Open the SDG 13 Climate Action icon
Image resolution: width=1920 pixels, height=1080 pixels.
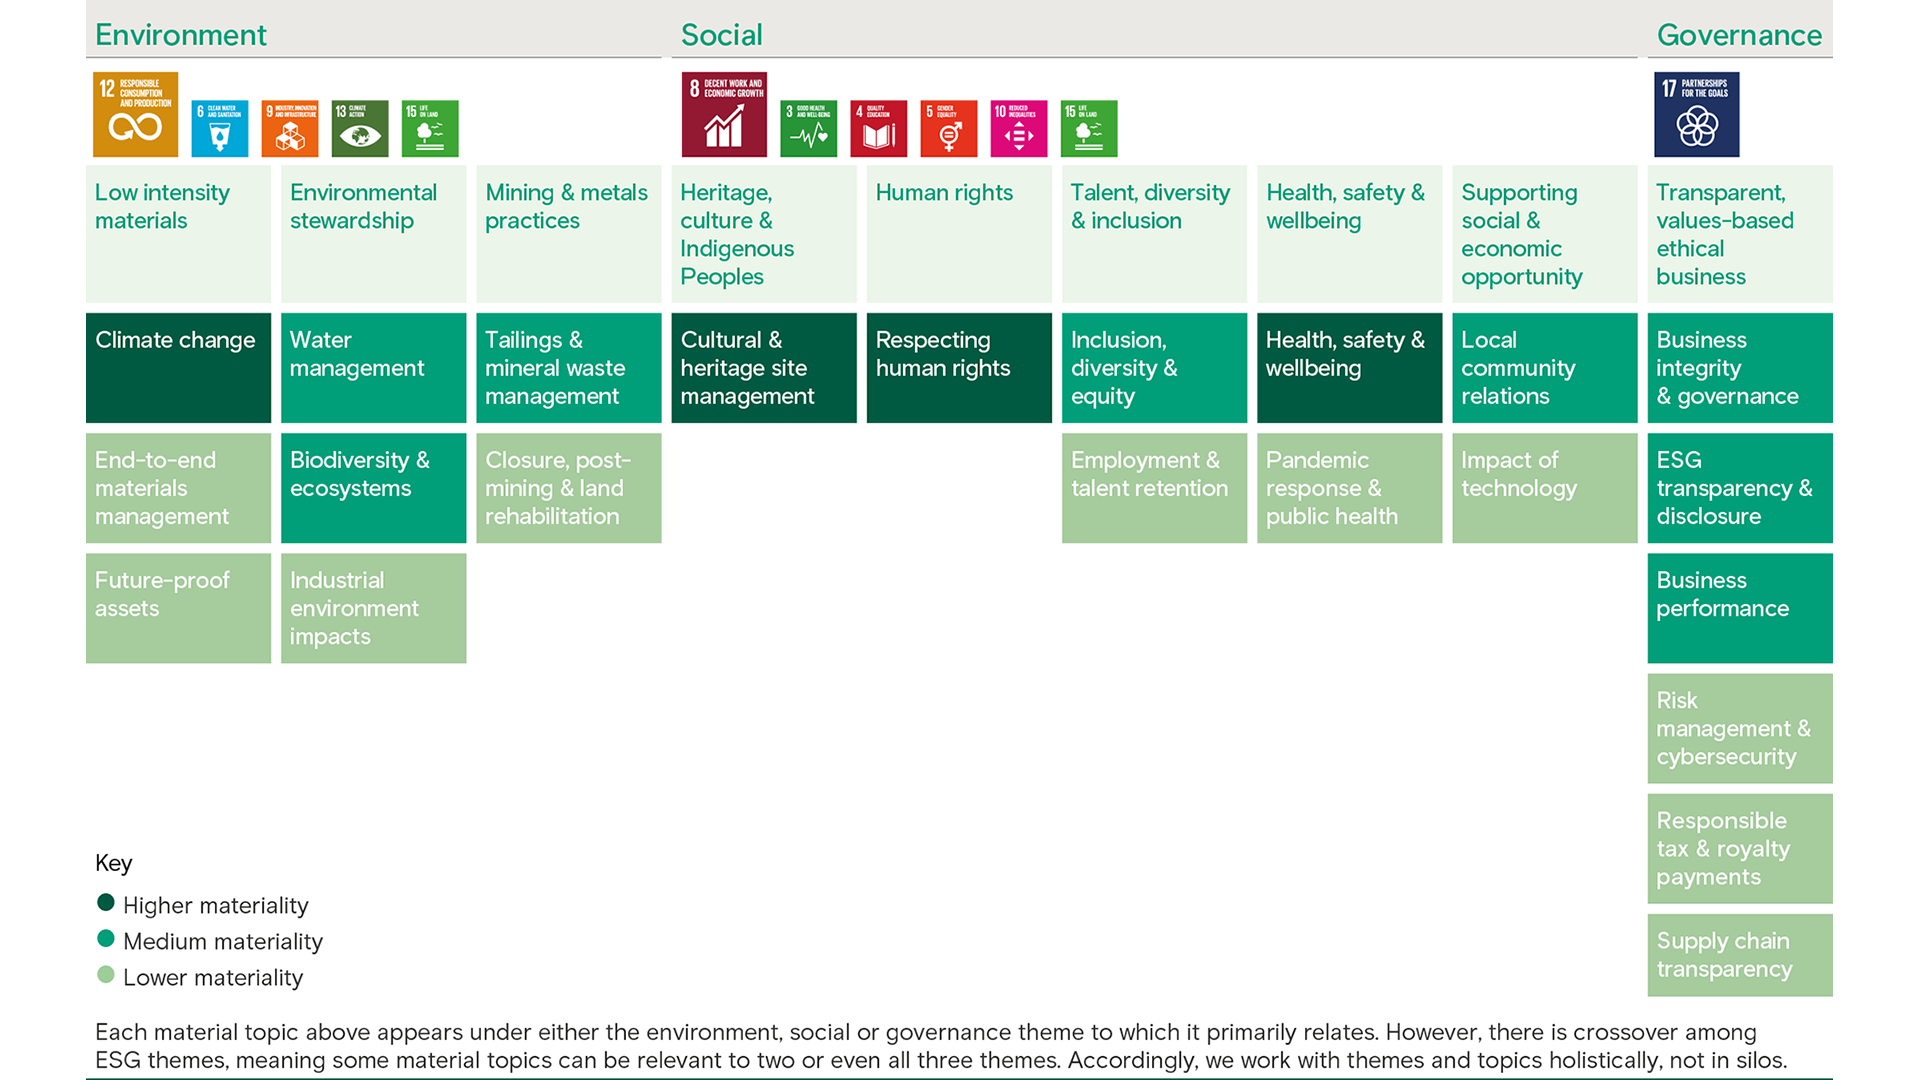pos(359,128)
